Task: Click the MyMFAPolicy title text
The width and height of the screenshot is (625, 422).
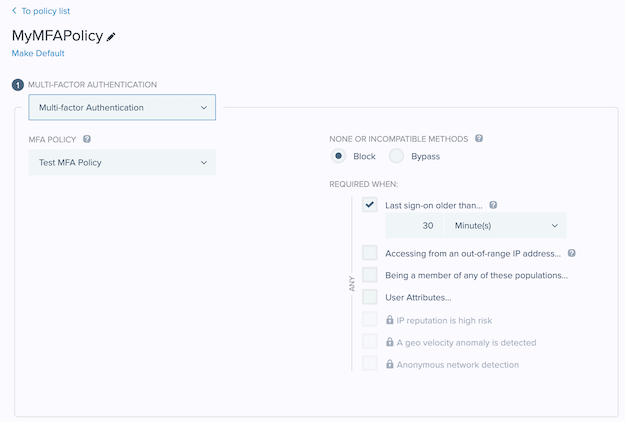Action: [x=57, y=36]
